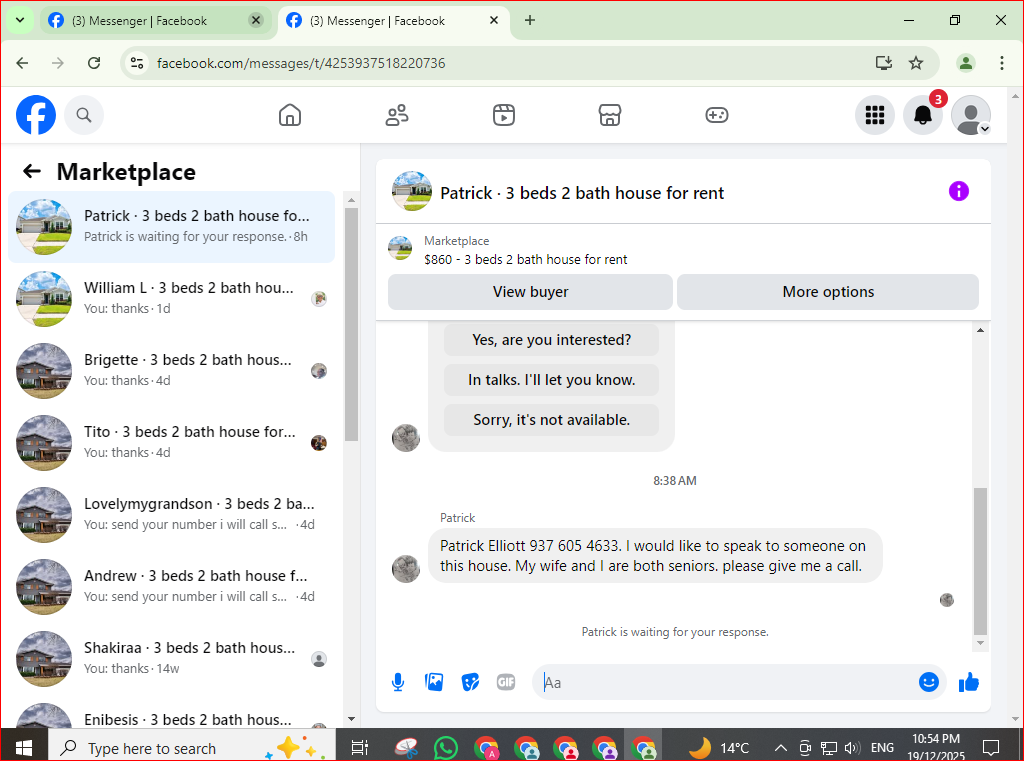Bookmark this page with star icon
1024x761 pixels.
coord(916,63)
